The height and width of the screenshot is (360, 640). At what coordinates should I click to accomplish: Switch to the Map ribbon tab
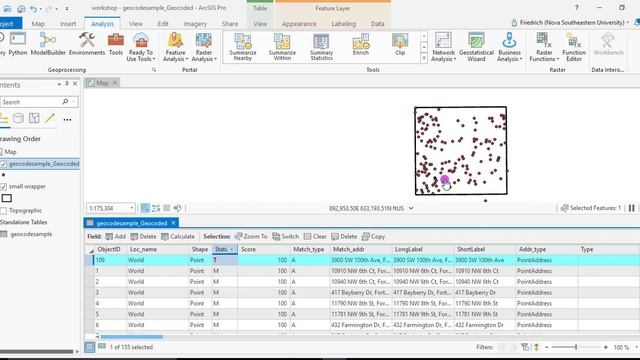pos(38,24)
